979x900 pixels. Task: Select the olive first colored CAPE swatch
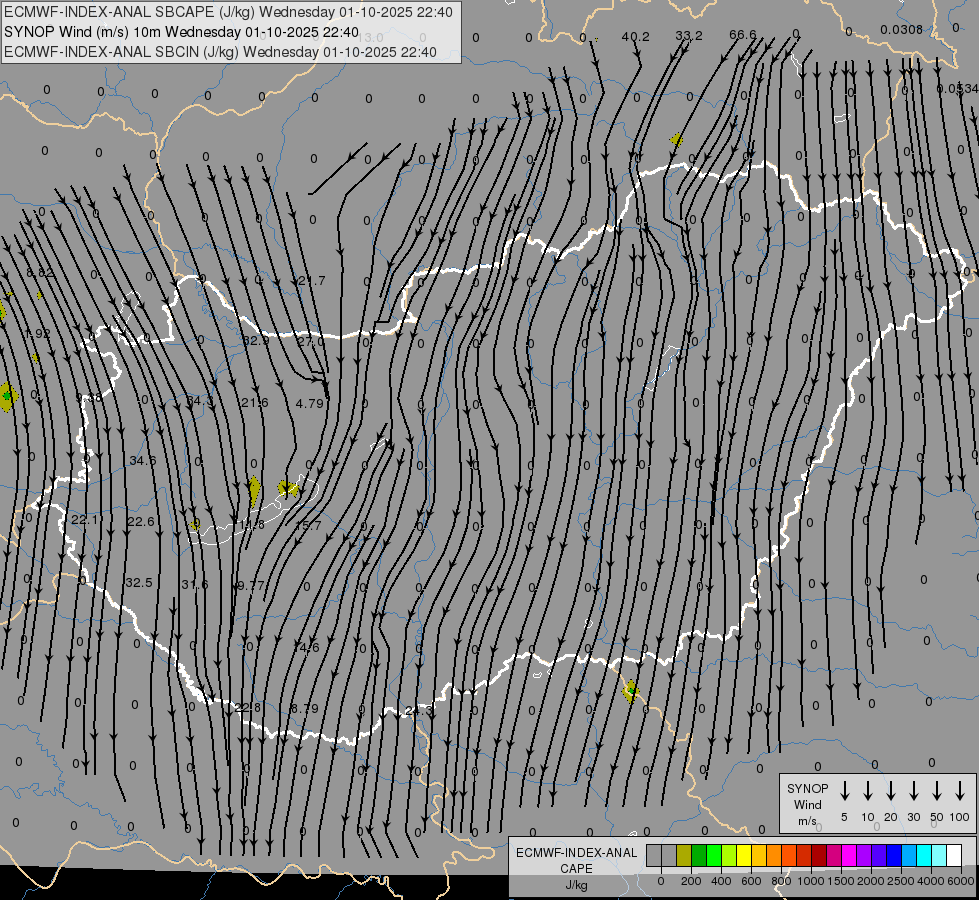point(684,855)
